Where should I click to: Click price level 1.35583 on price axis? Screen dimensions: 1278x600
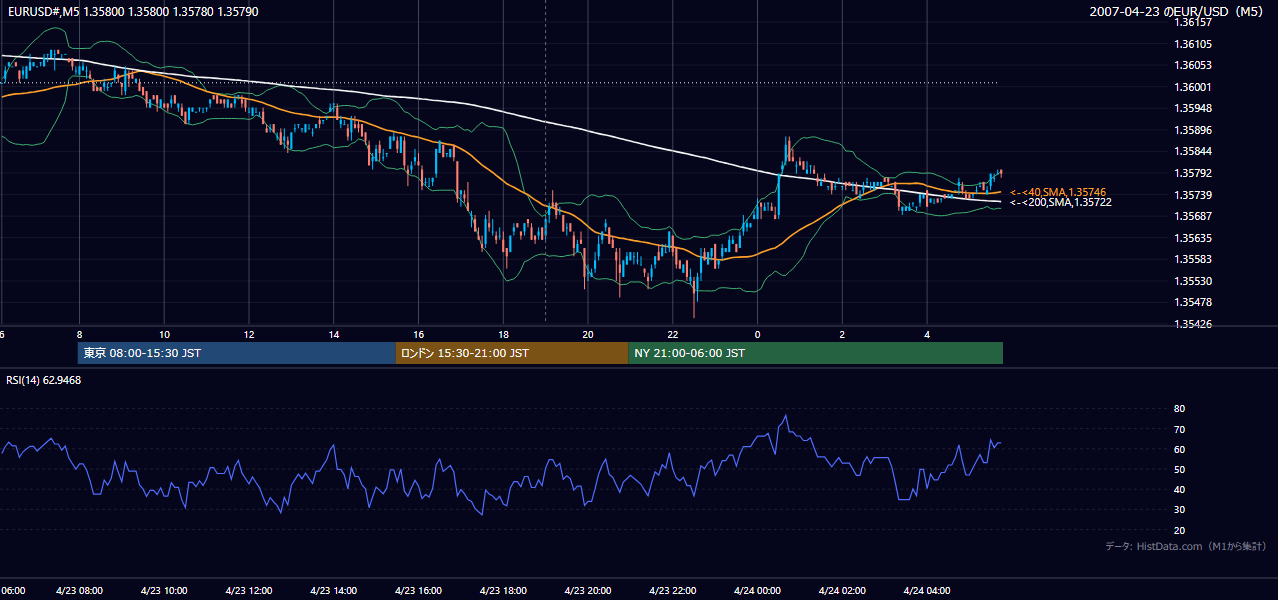pyautogui.click(x=1193, y=260)
